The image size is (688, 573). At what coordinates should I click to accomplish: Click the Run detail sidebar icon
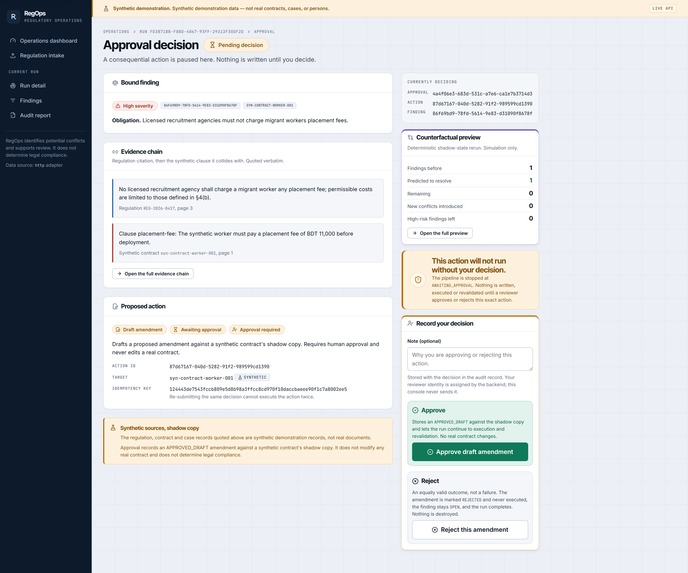13,86
